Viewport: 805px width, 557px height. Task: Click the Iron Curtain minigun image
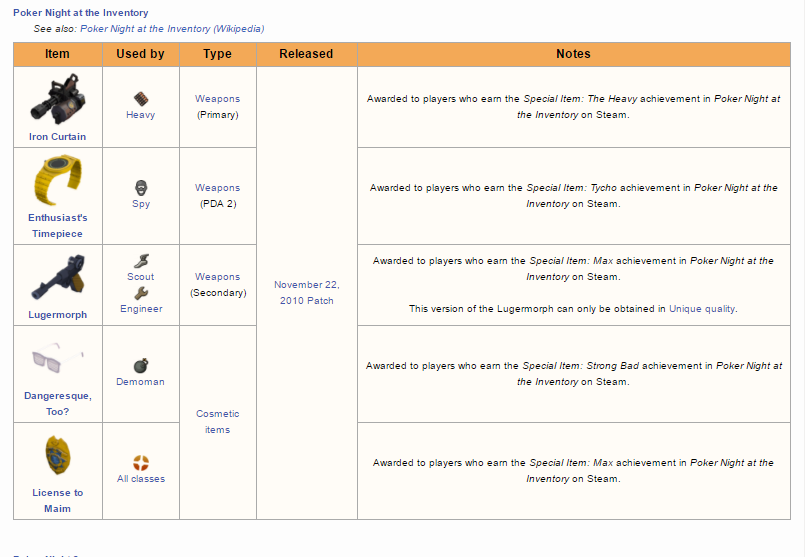click(58, 99)
